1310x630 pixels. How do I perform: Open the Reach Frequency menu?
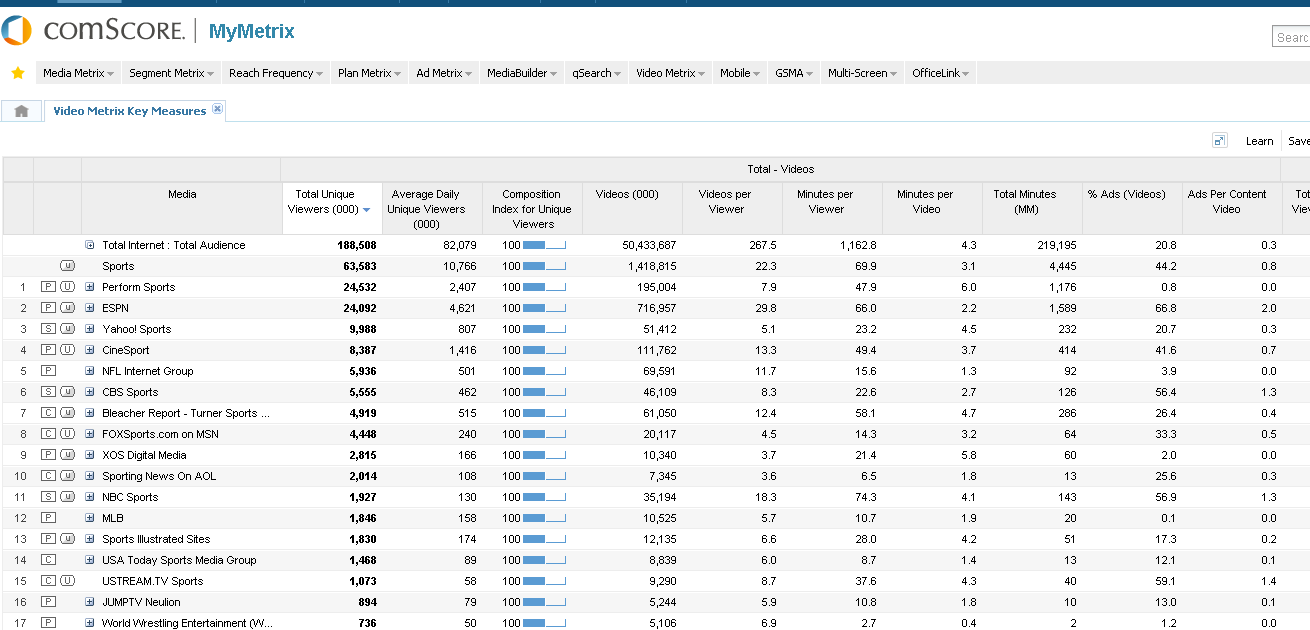[x=276, y=73]
